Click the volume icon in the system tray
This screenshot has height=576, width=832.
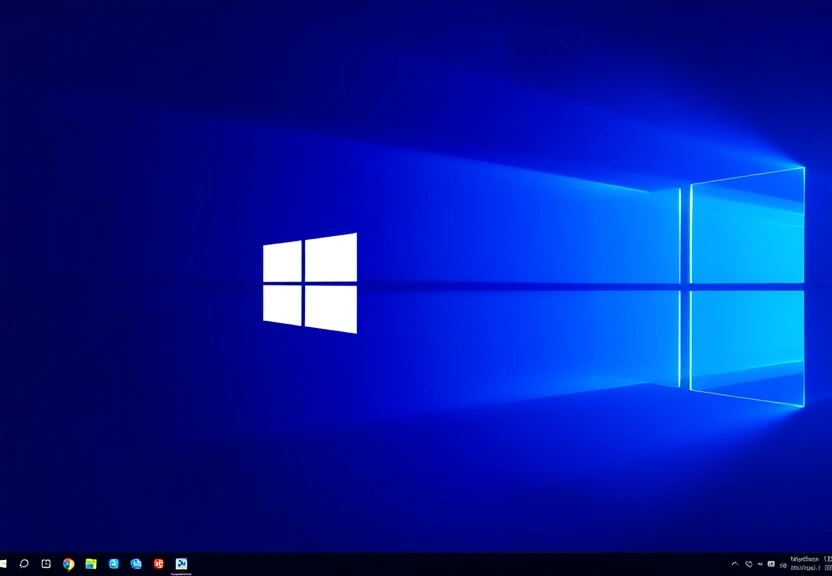(760, 563)
